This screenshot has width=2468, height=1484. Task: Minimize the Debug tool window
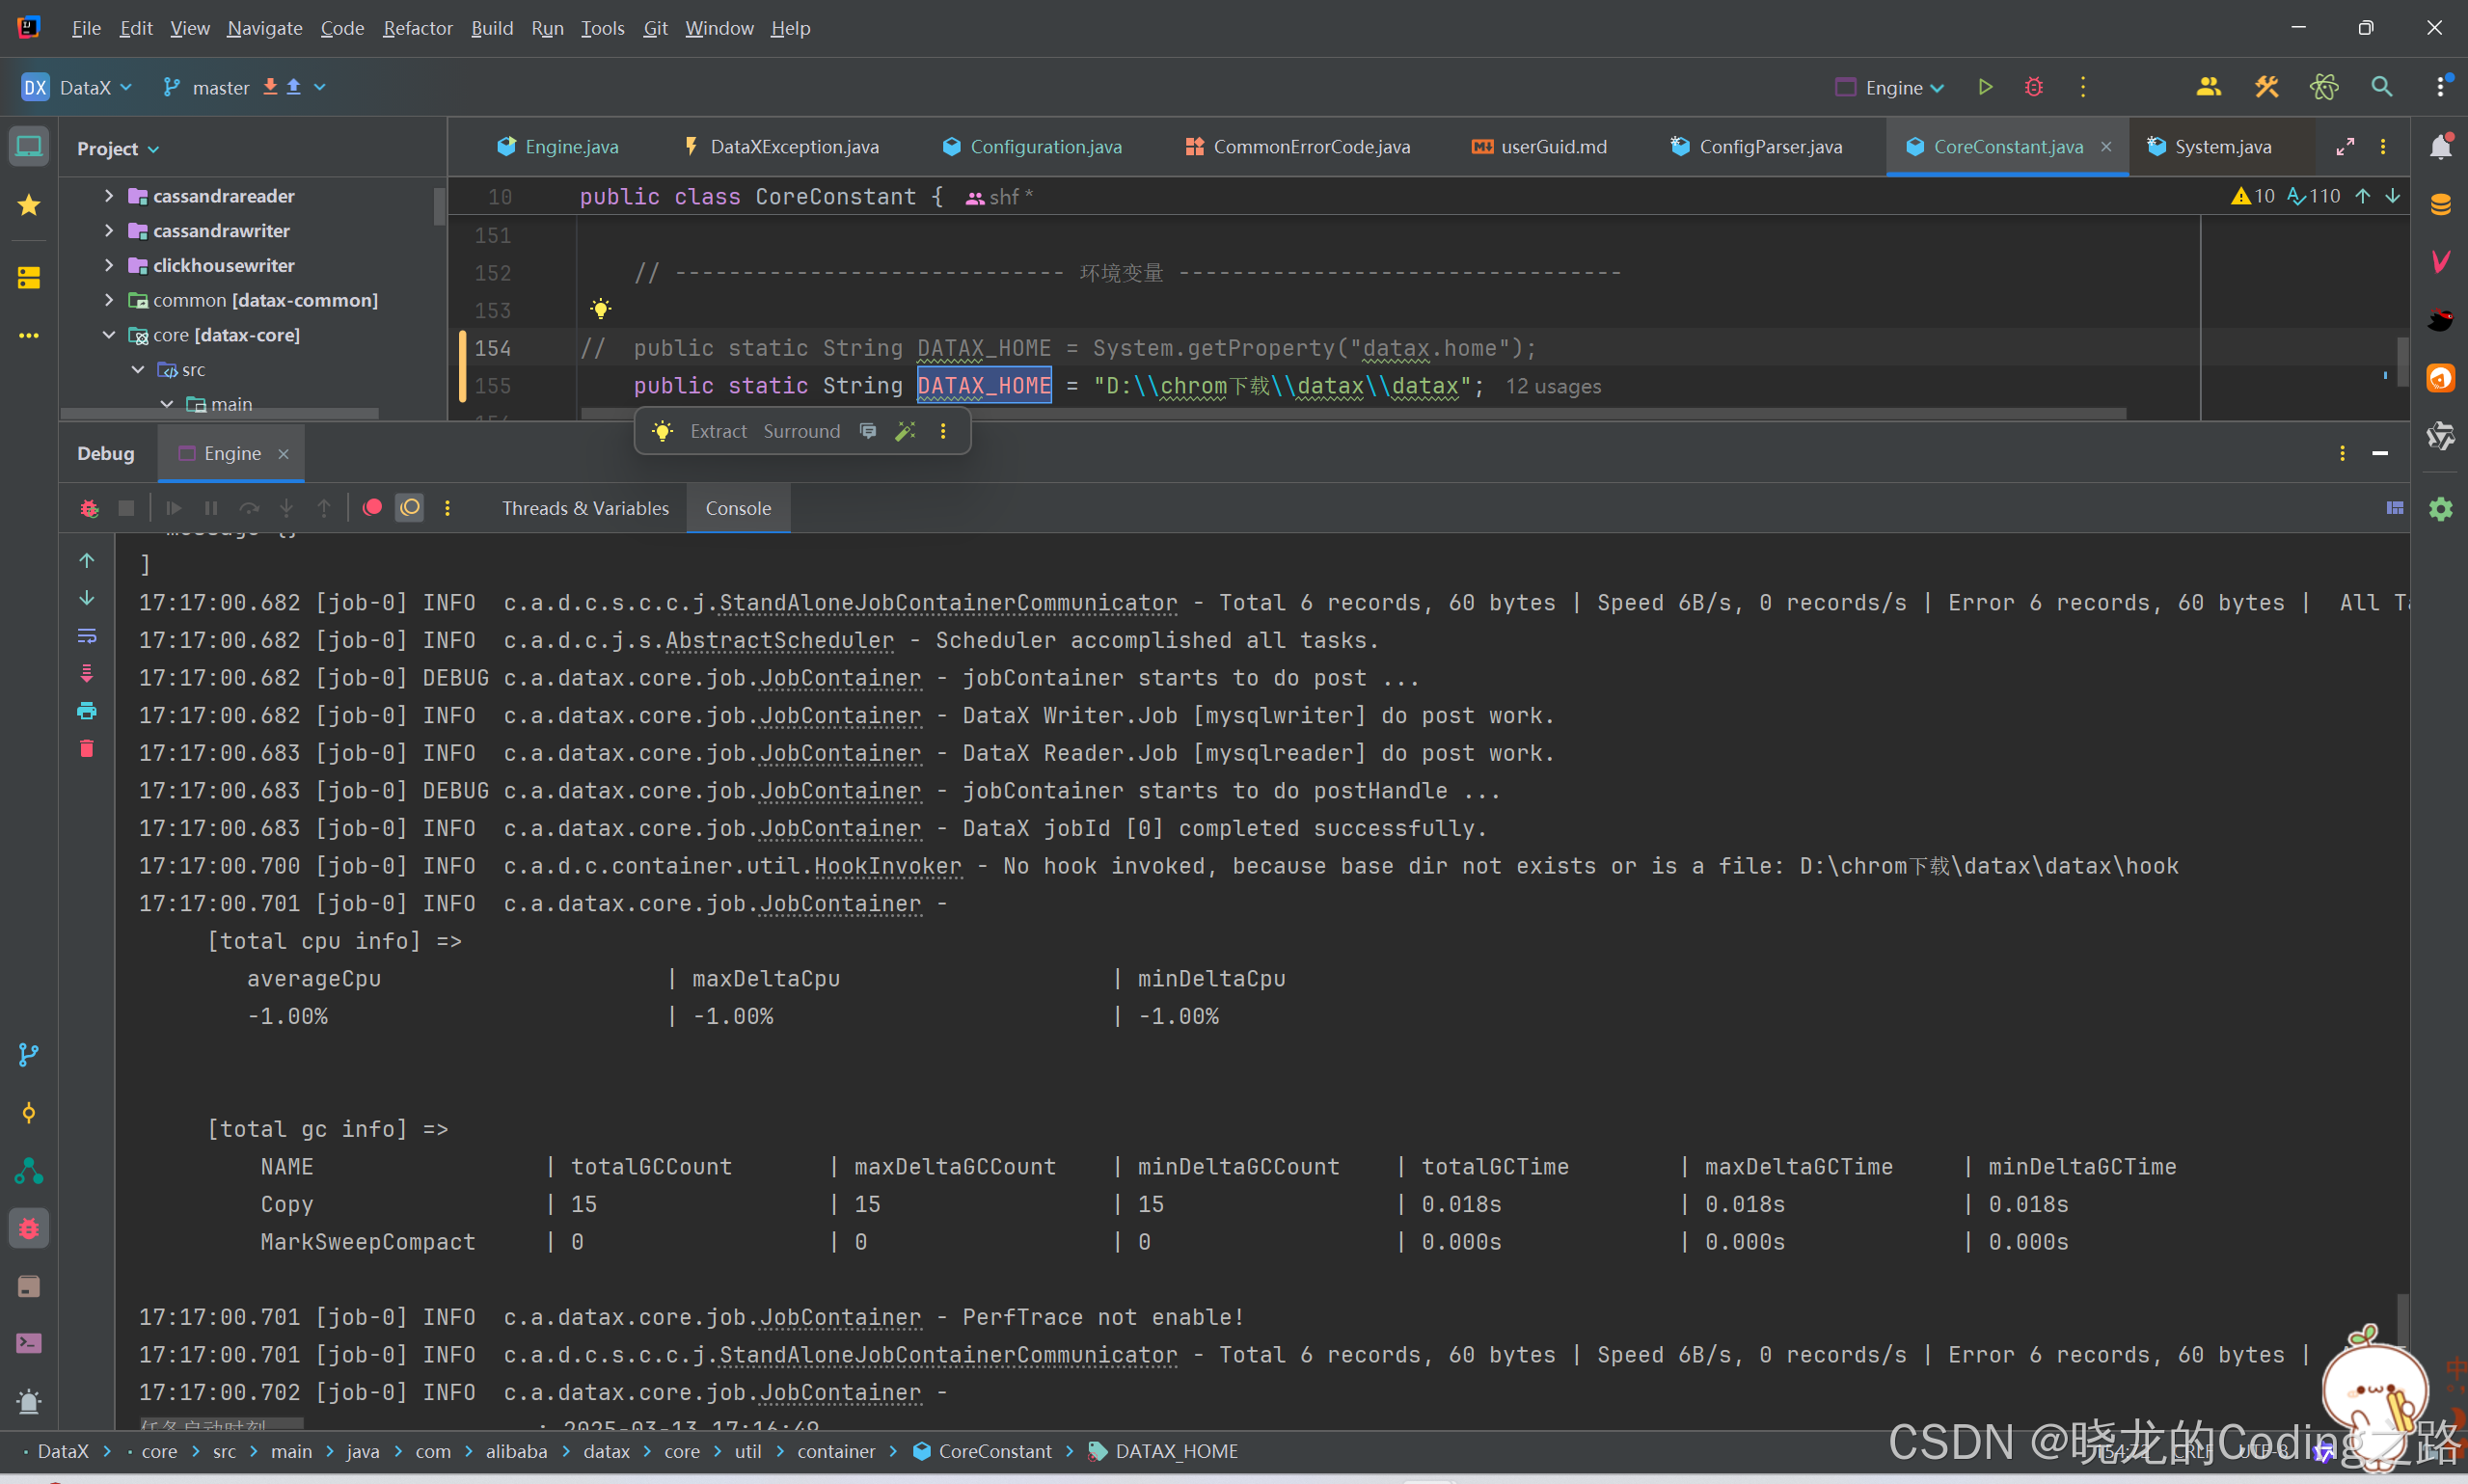click(x=2380, y=454)
